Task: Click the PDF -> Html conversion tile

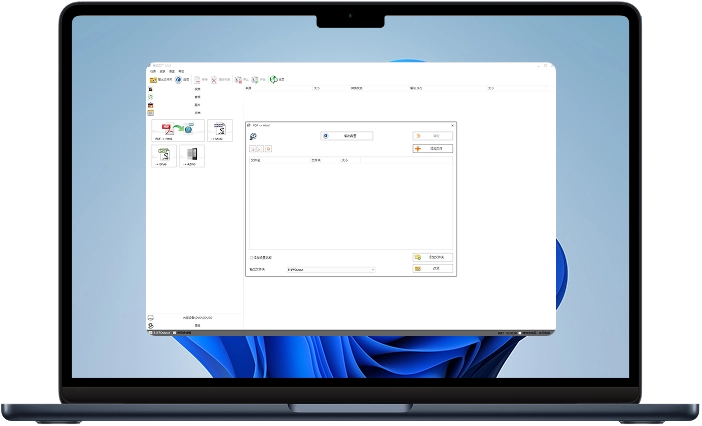Action: coord(177,131)
